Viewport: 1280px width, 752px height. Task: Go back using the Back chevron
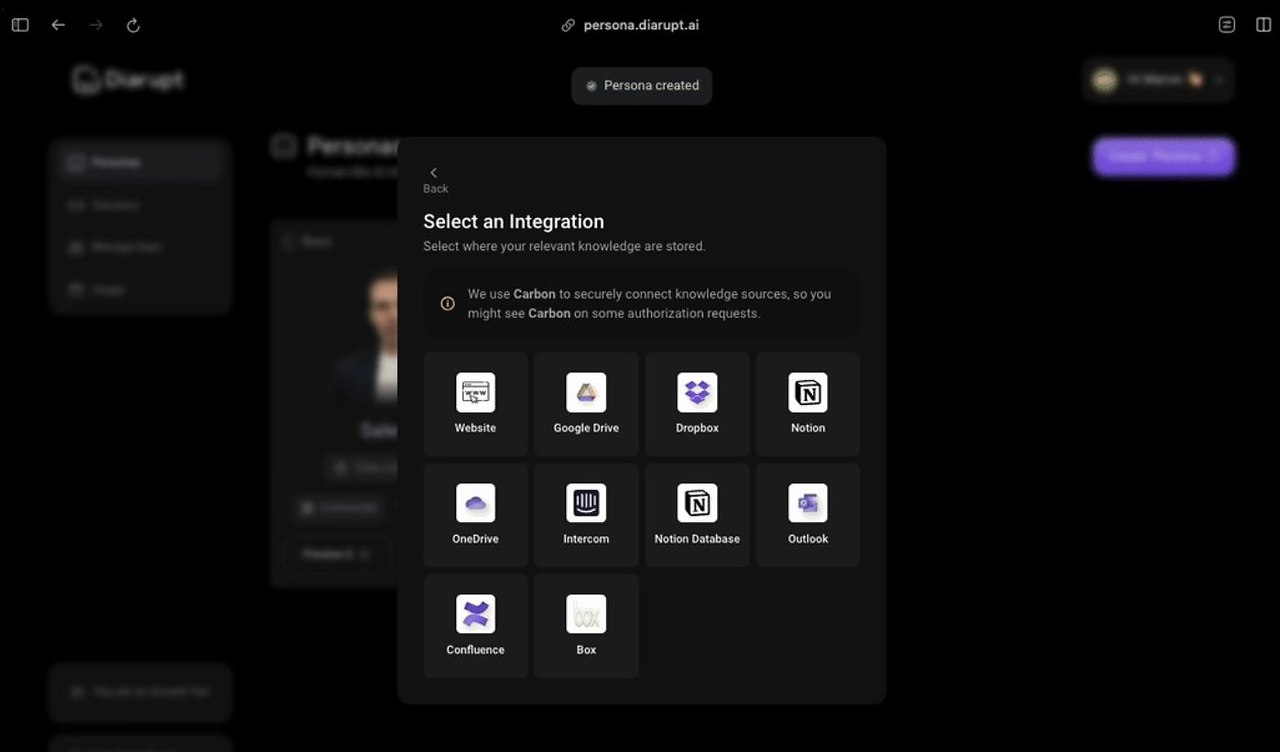(434, 179)
